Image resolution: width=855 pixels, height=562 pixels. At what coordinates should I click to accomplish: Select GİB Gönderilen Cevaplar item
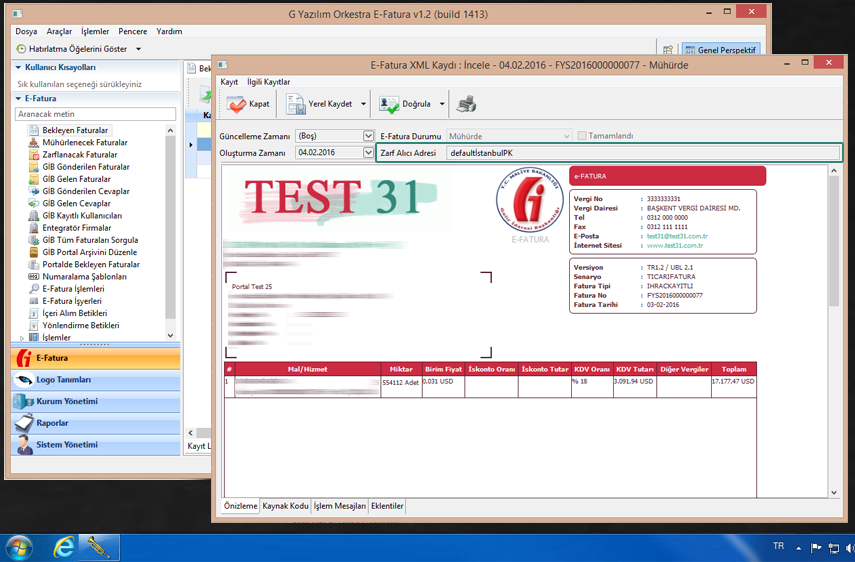(86, 191)
